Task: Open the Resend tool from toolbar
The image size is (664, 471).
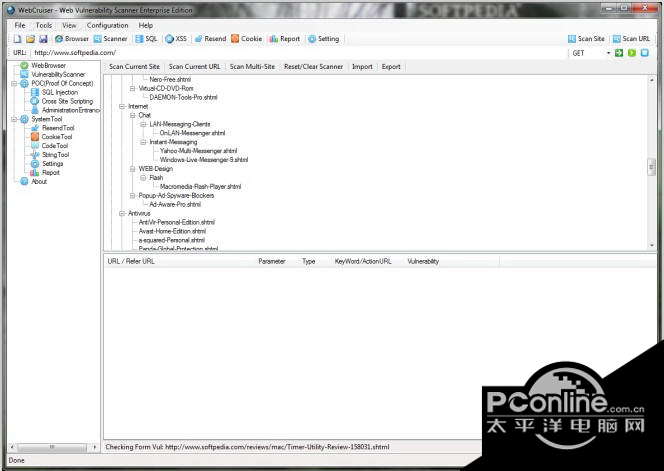Action: (x=210, y=39)
